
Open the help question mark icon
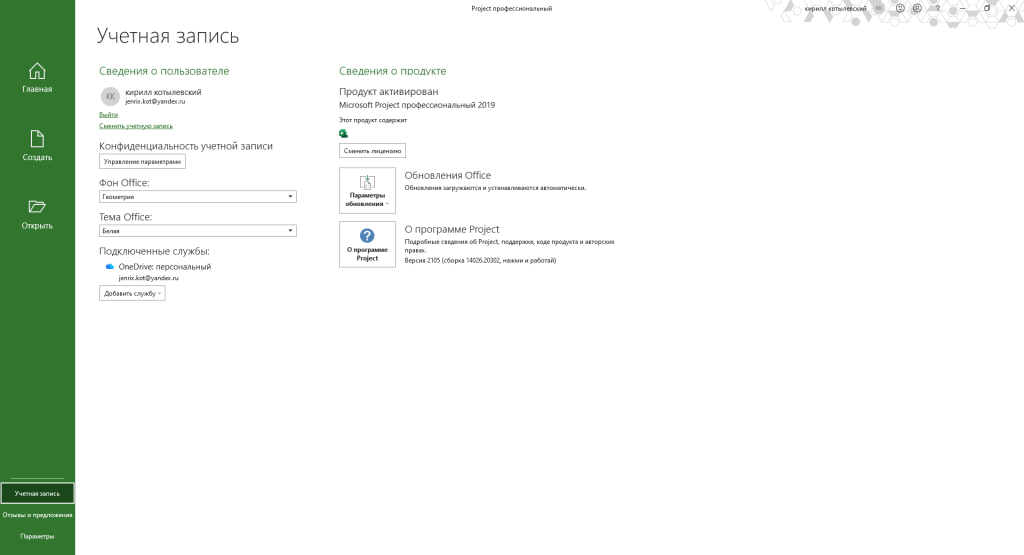click(938, 8)
